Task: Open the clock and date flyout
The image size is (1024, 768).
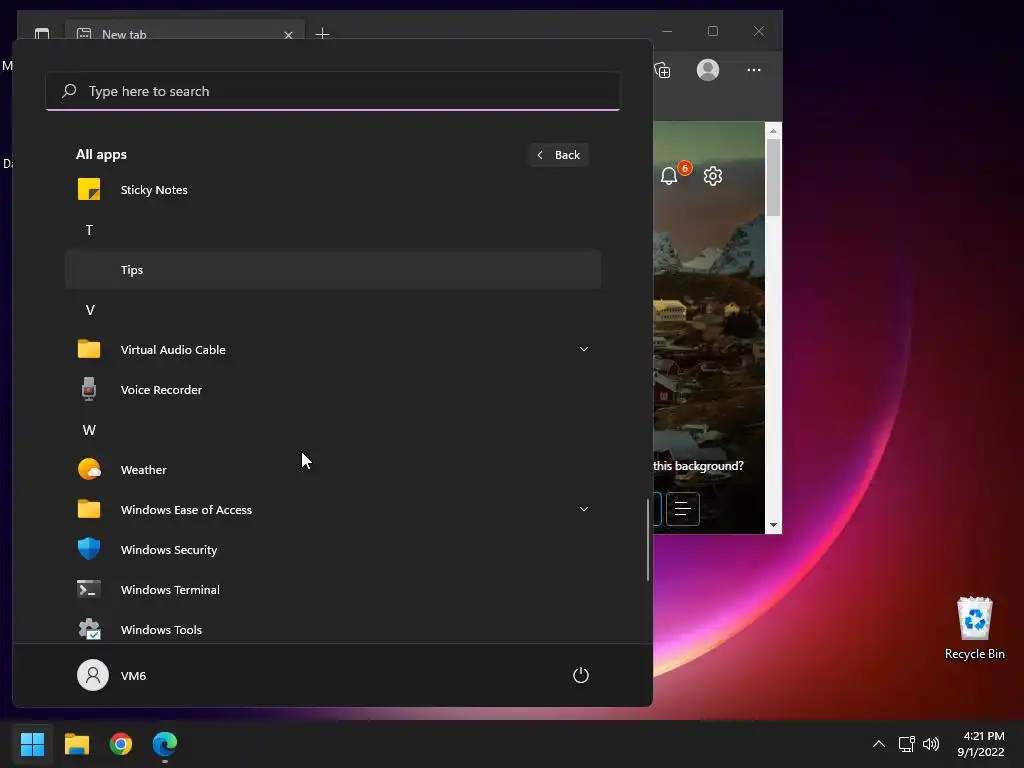Action: [981, 744]
